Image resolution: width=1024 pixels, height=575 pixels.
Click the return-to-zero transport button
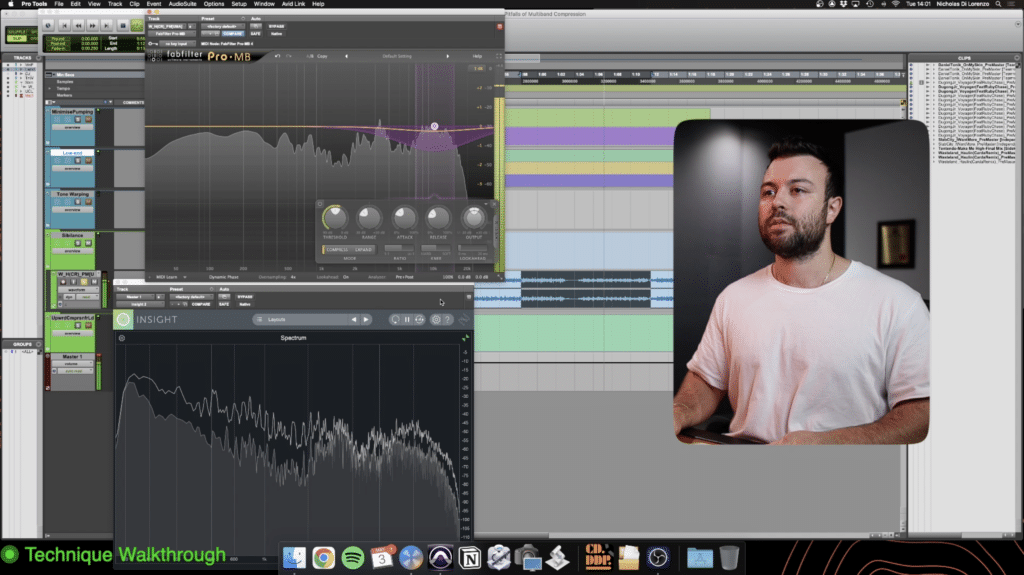tap(64, 25)
